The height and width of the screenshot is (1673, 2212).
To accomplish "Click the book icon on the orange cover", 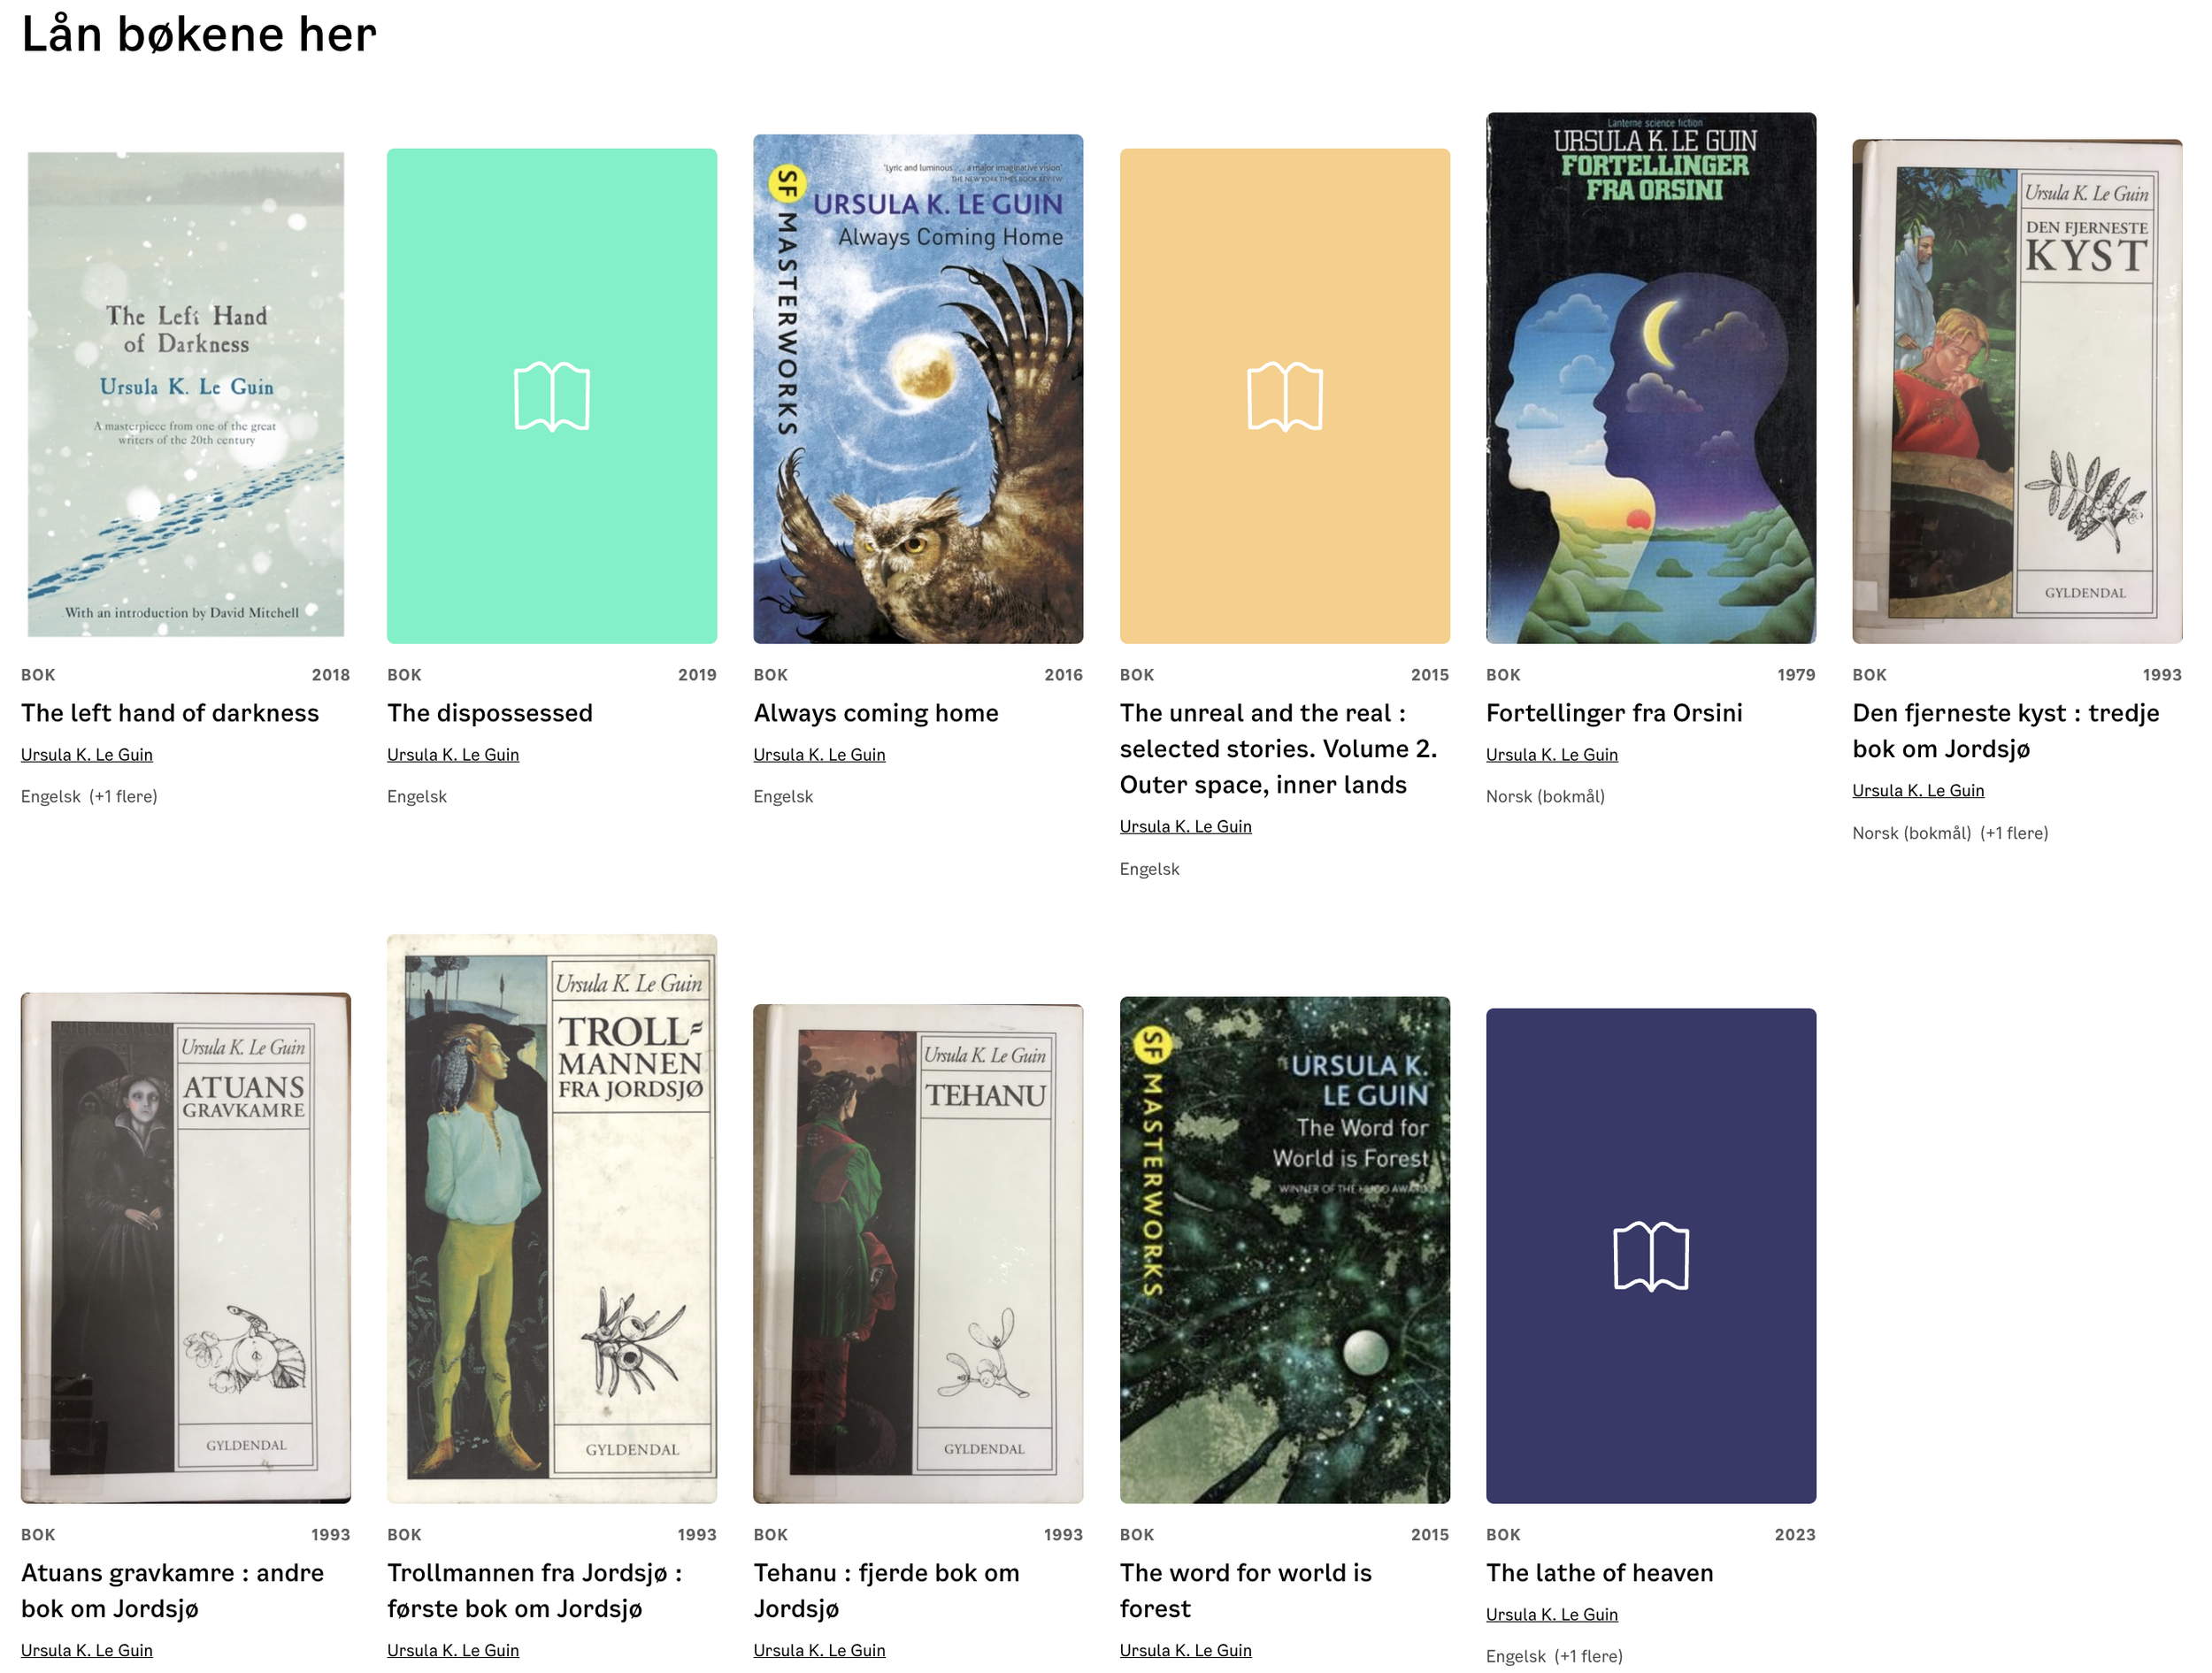I will coord(1285,396).
